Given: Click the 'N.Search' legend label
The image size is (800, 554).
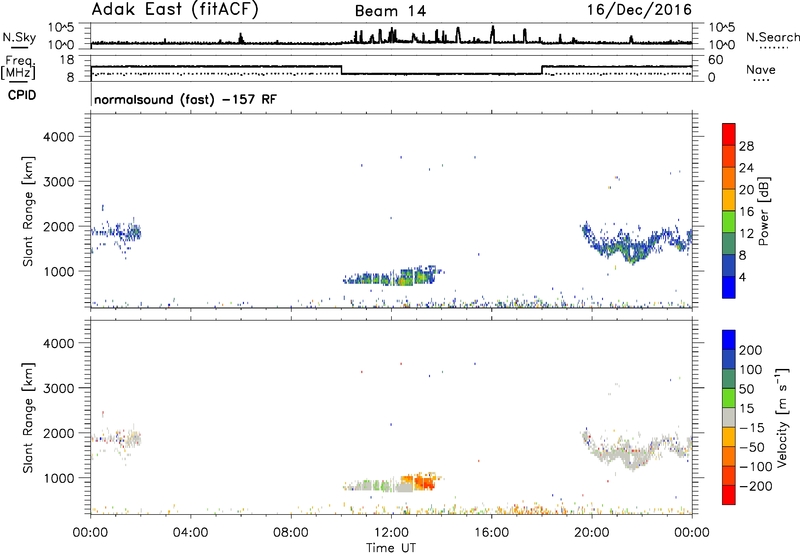Looking at the screenshot, I should [772, 37].
